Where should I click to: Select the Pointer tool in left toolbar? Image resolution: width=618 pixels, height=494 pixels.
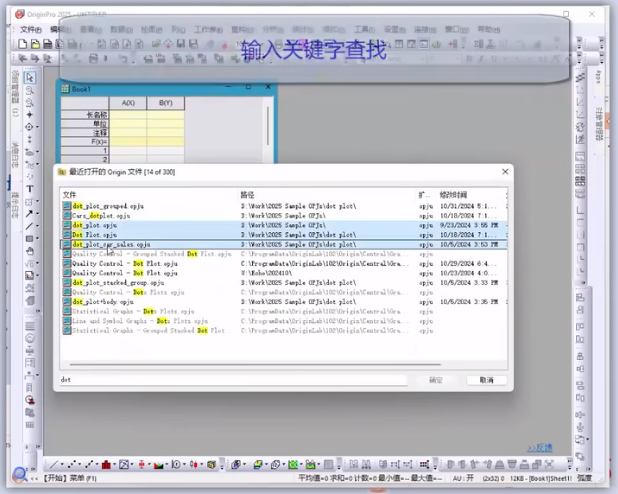point(30,78)
